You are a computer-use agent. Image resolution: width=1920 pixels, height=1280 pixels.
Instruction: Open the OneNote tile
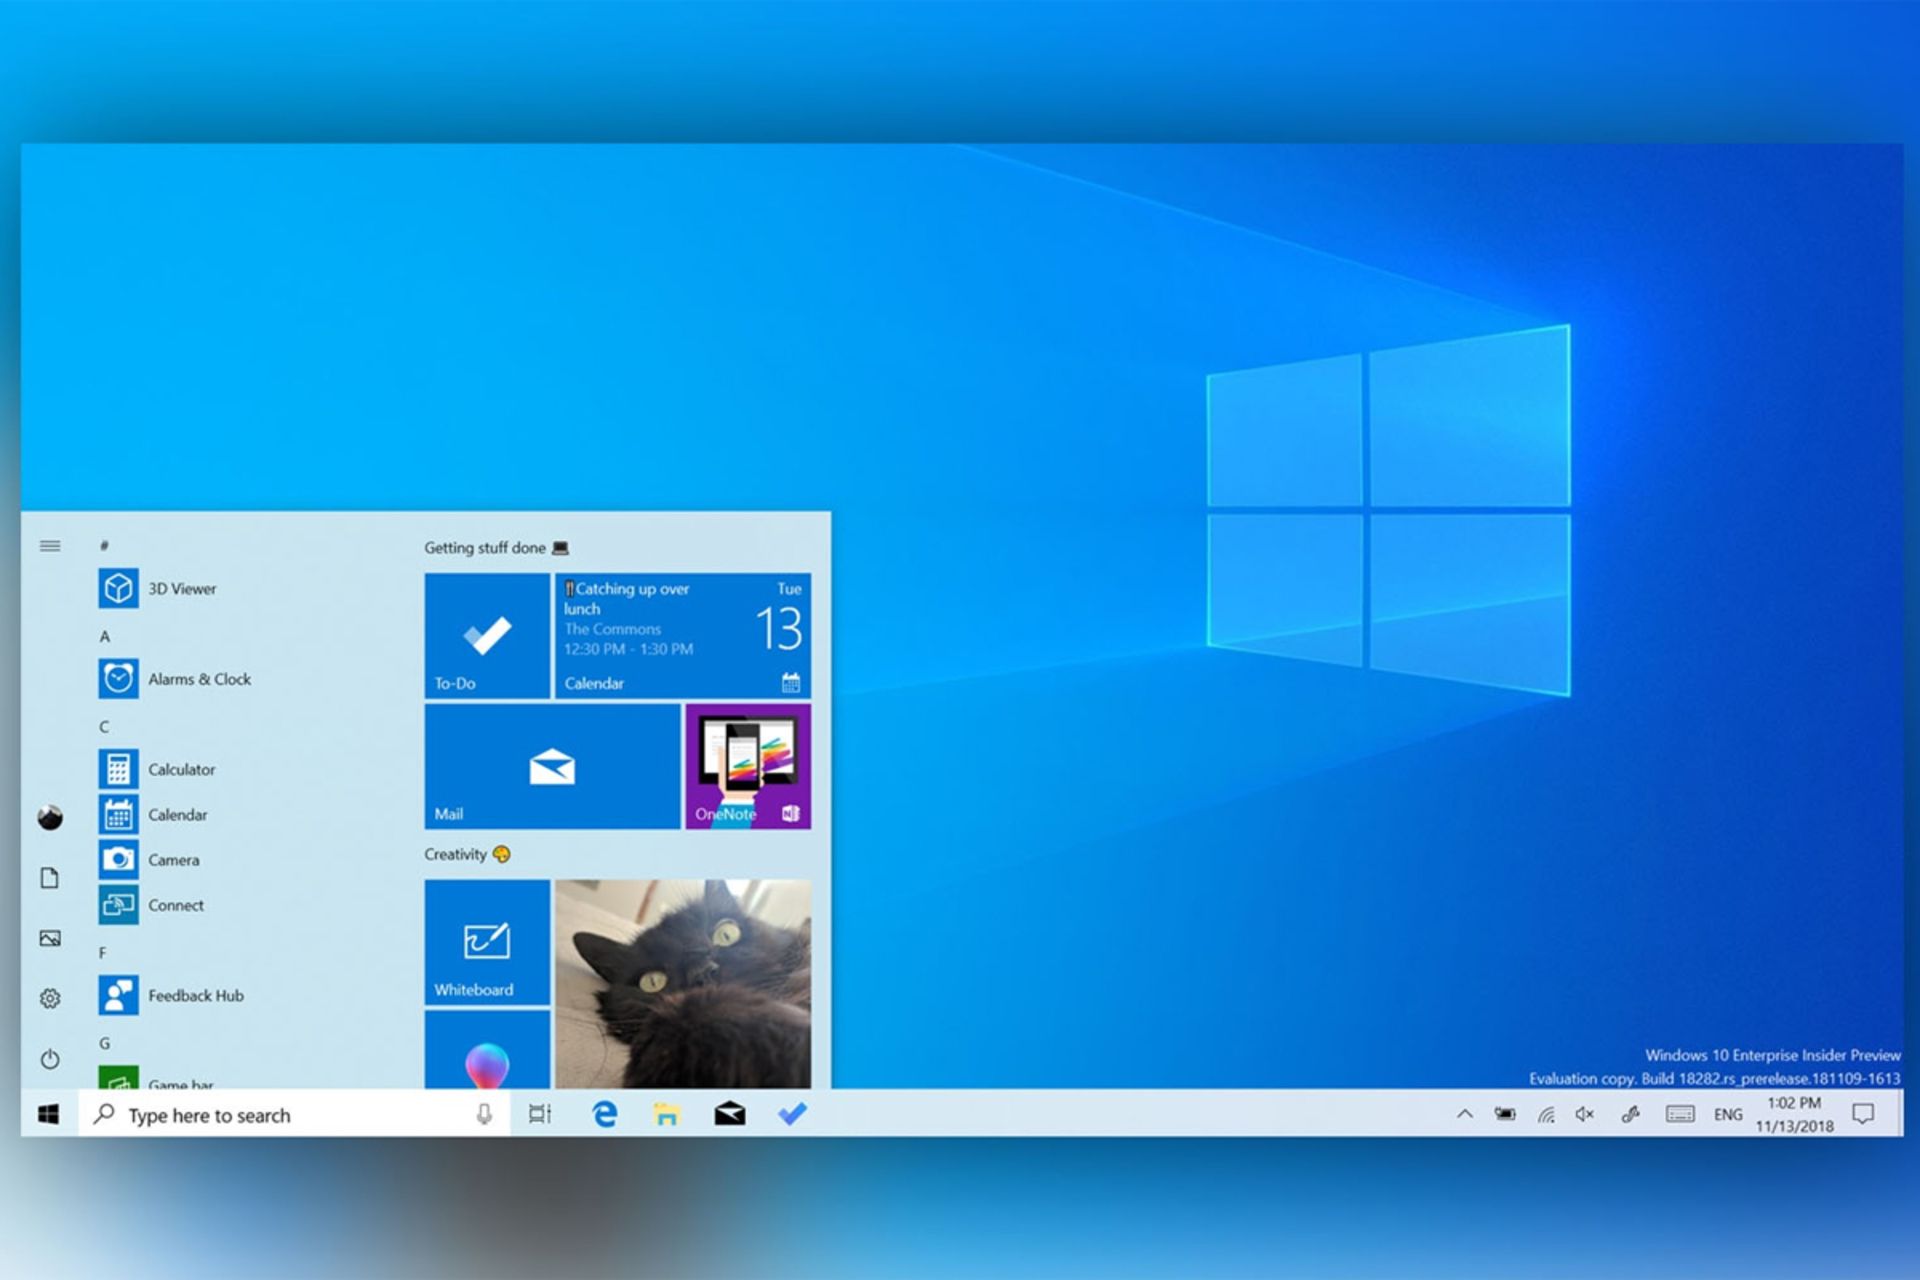[x=748, y=767]
